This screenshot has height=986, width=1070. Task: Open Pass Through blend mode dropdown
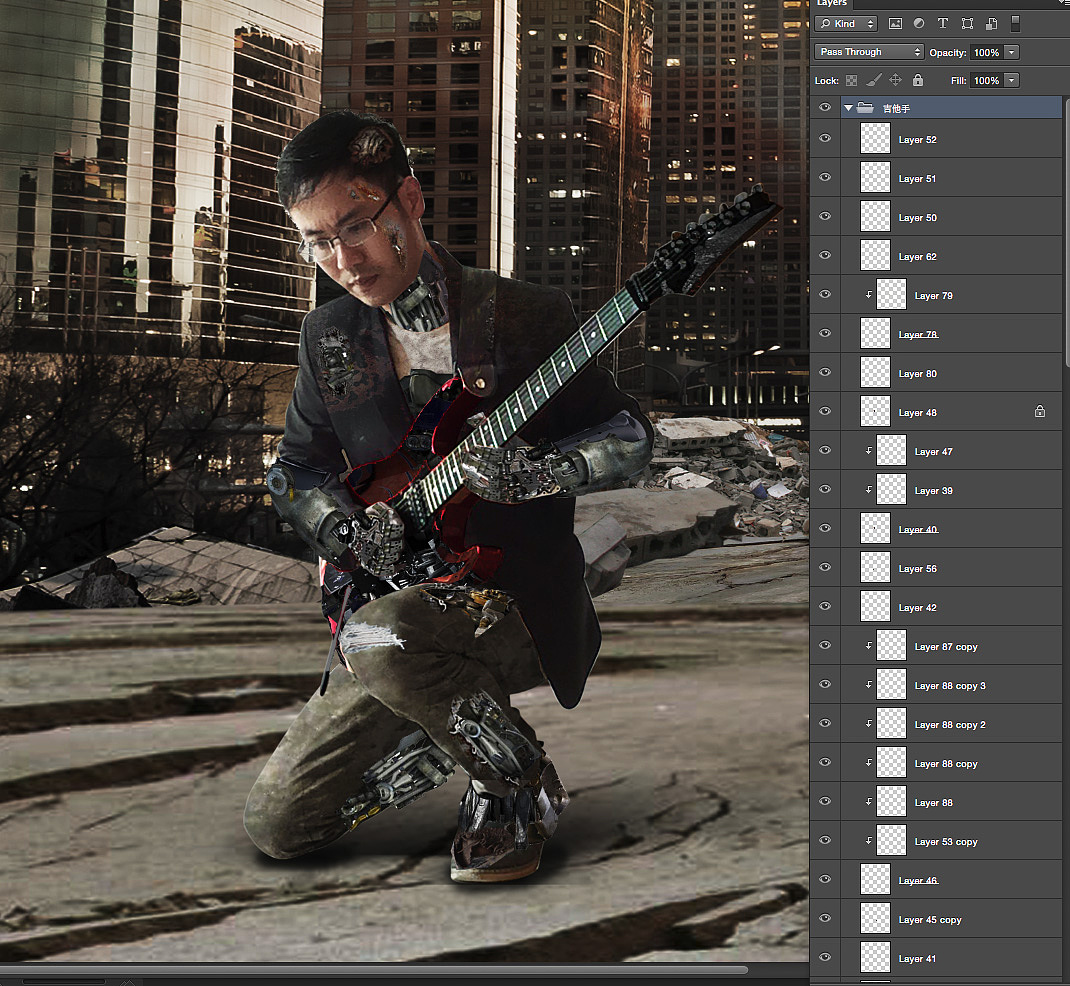pyautogui.click(x=869, y=52)
